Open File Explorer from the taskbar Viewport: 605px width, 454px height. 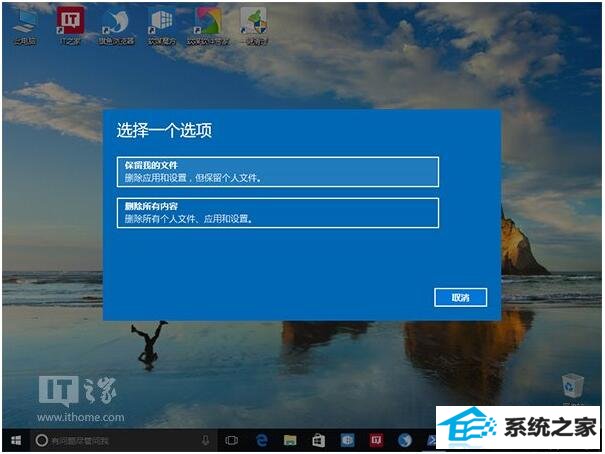coord(290,440)
